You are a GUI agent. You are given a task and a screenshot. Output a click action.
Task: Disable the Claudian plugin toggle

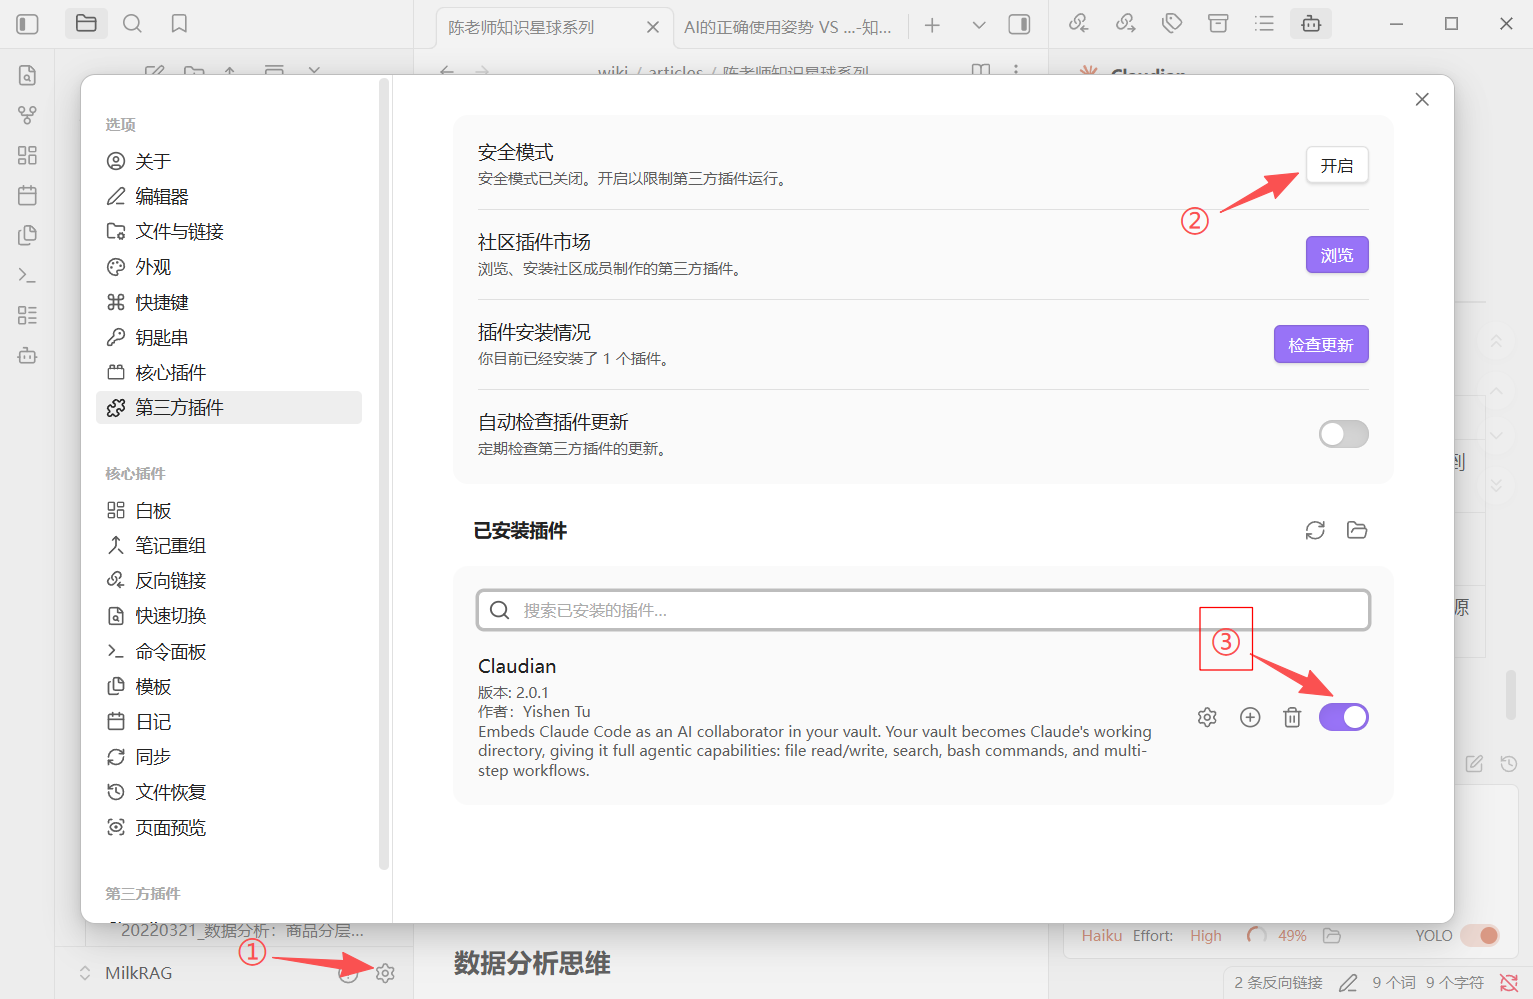coord(1343,717)
